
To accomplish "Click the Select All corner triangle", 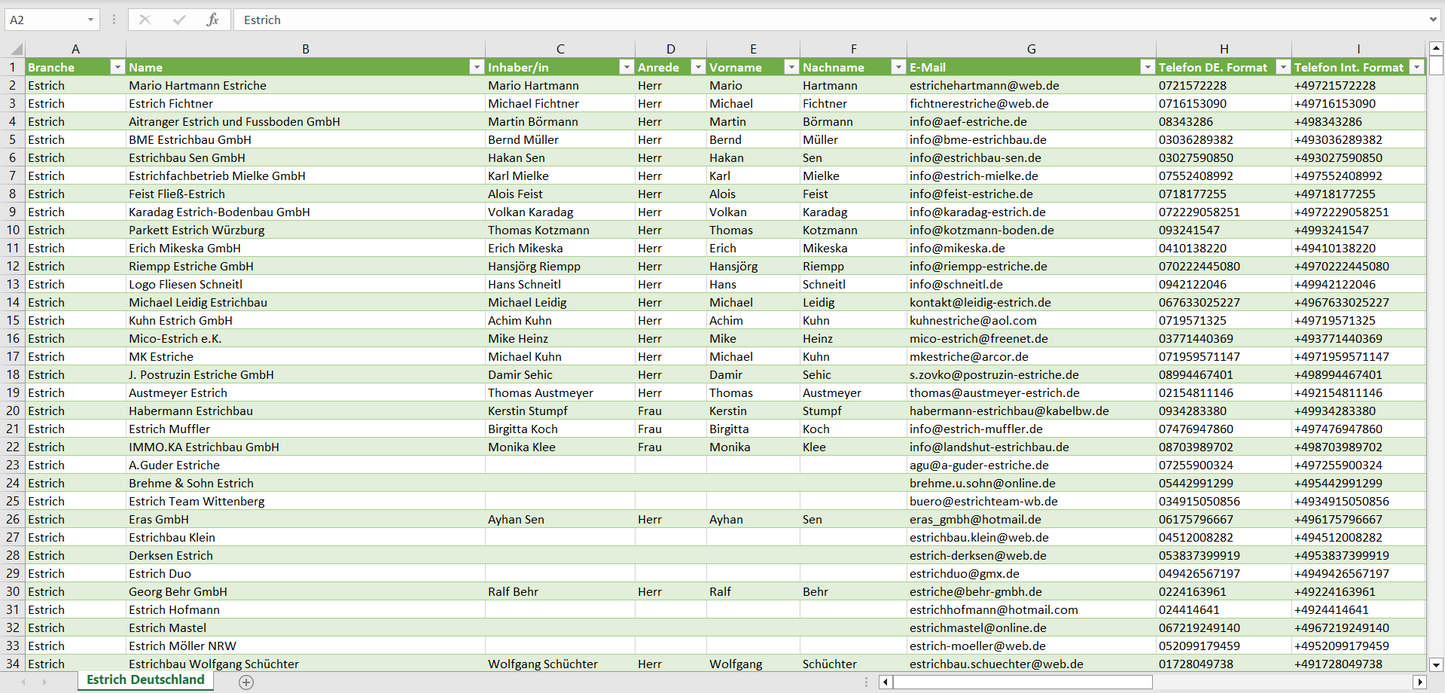I will tap(15, 49).
